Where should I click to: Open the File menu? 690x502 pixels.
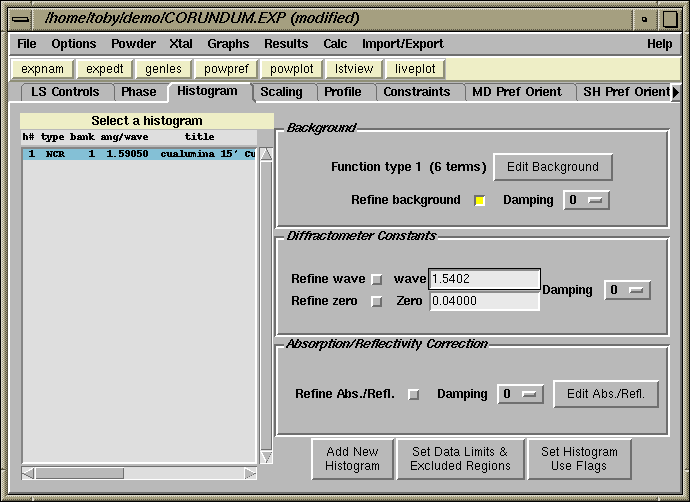[x=27, y=44]
